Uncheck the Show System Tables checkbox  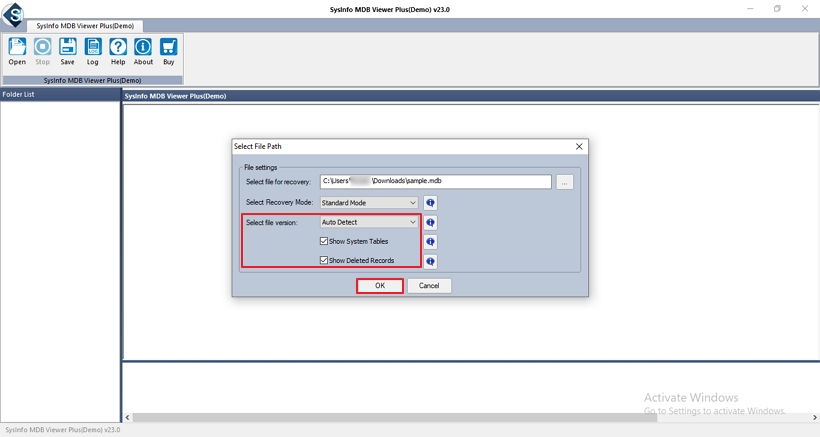(x=324, y=241)
